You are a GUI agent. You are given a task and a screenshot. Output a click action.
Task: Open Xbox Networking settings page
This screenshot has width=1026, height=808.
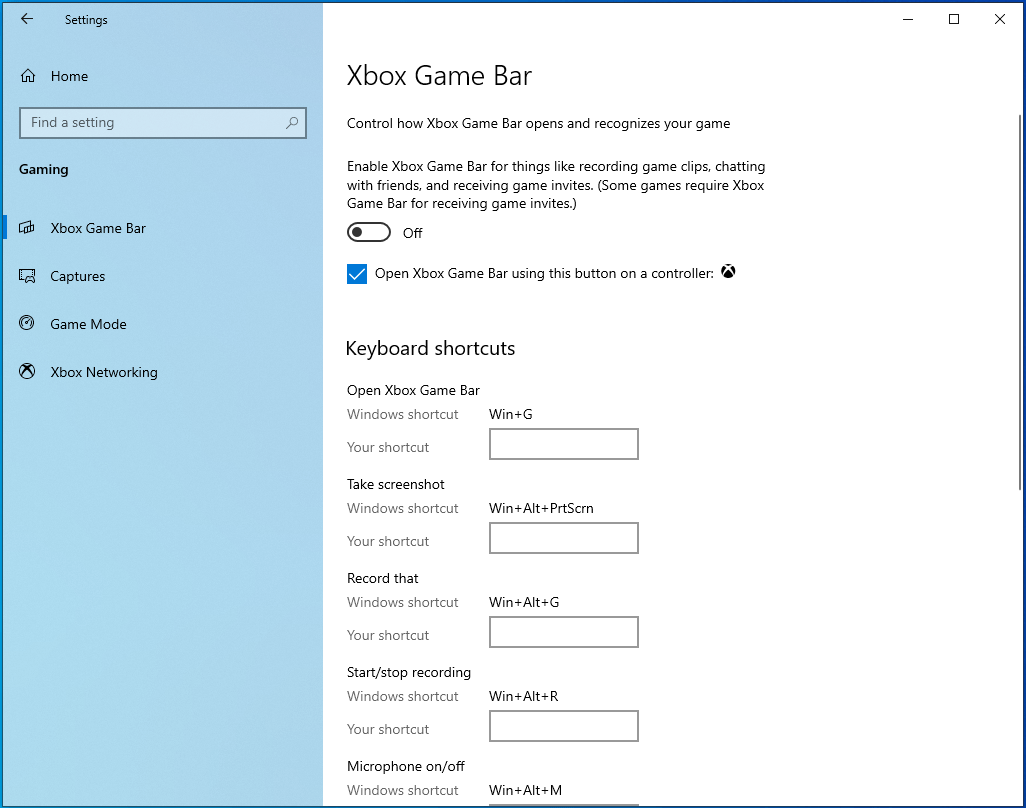tap(104, 372)
